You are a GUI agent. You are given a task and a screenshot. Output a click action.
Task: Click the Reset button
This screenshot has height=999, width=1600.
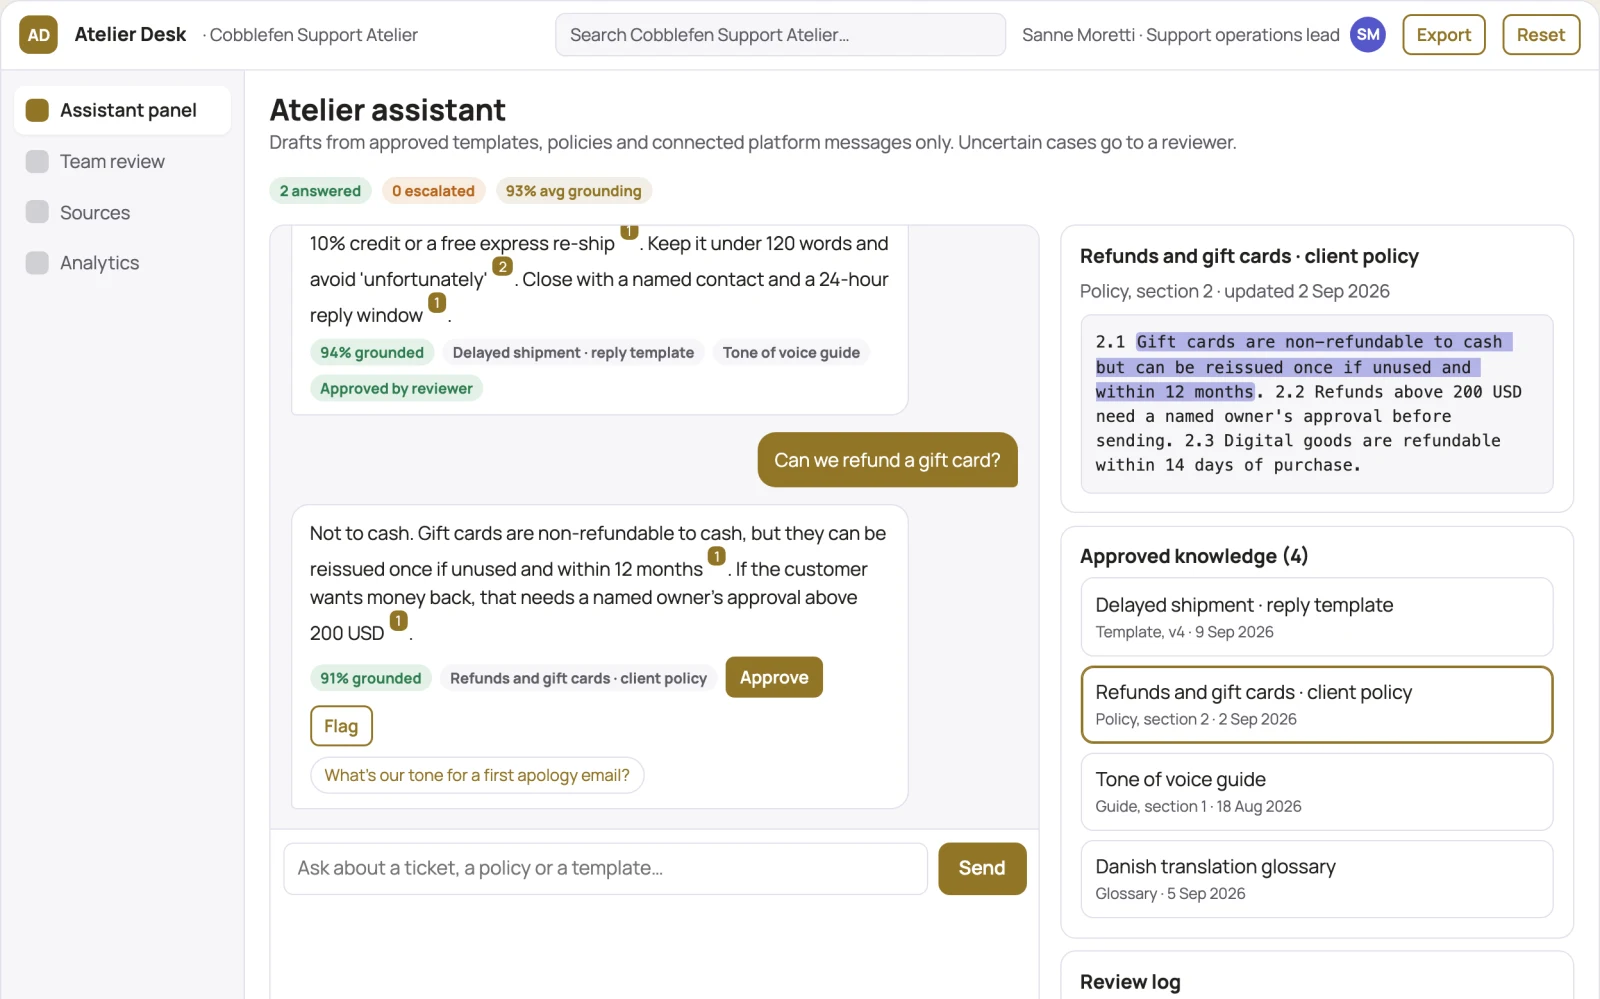[1541, 35]
